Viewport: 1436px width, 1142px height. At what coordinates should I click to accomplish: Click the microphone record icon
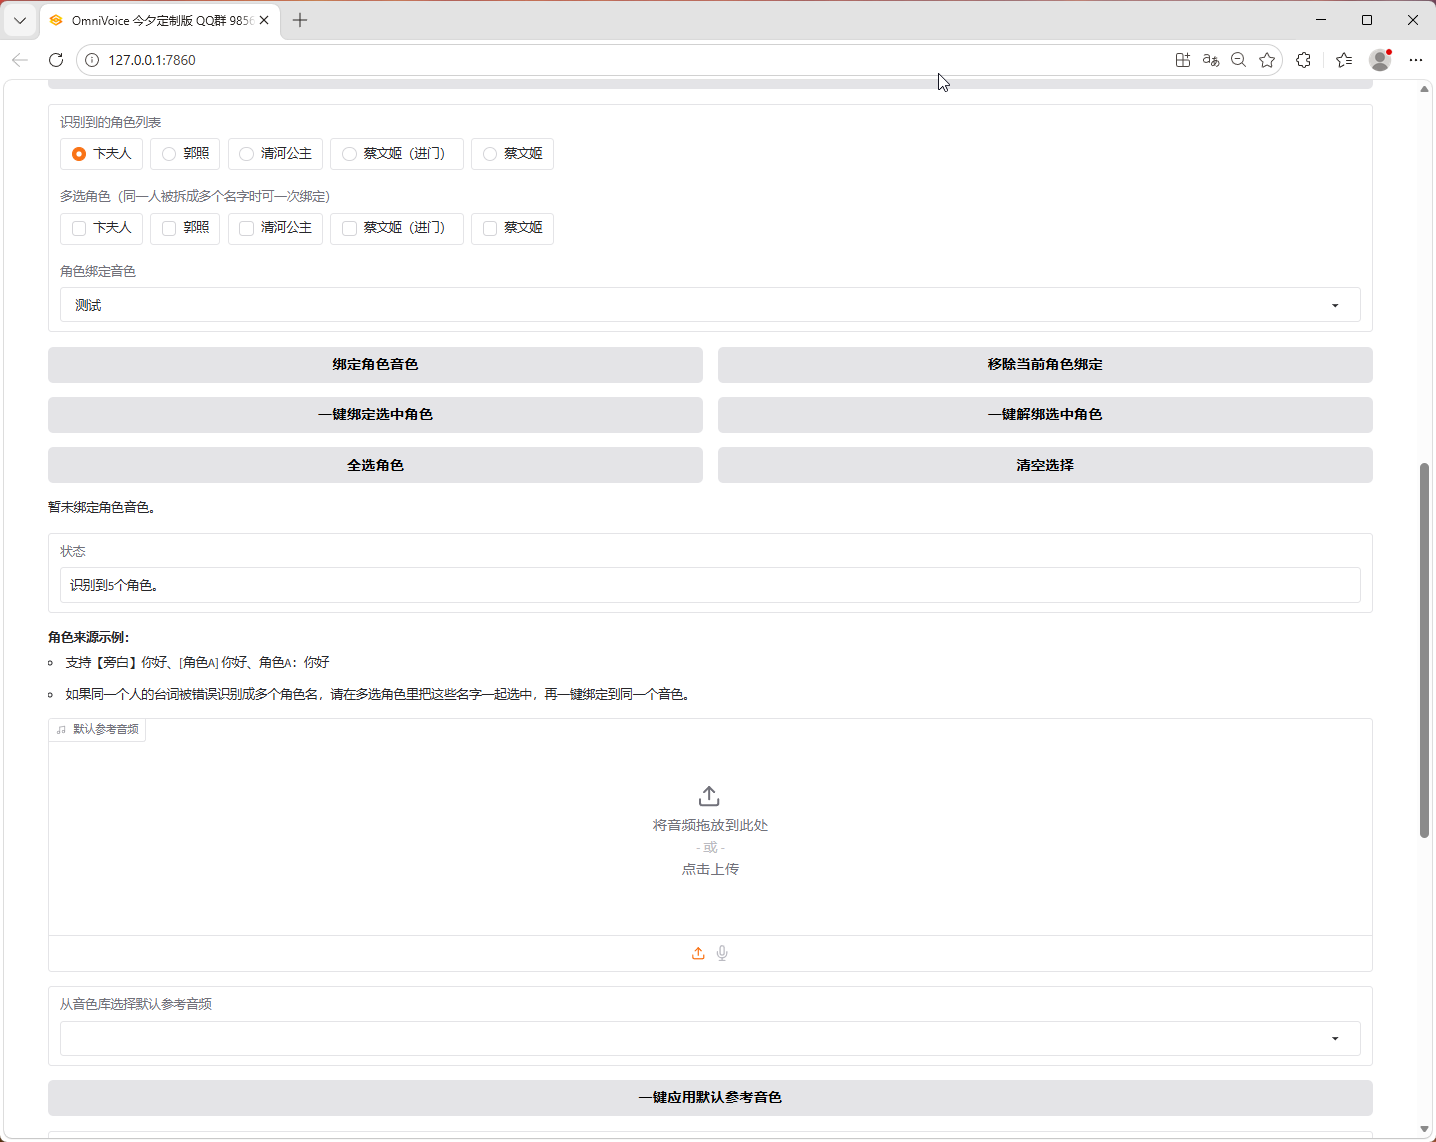point(722,953)
